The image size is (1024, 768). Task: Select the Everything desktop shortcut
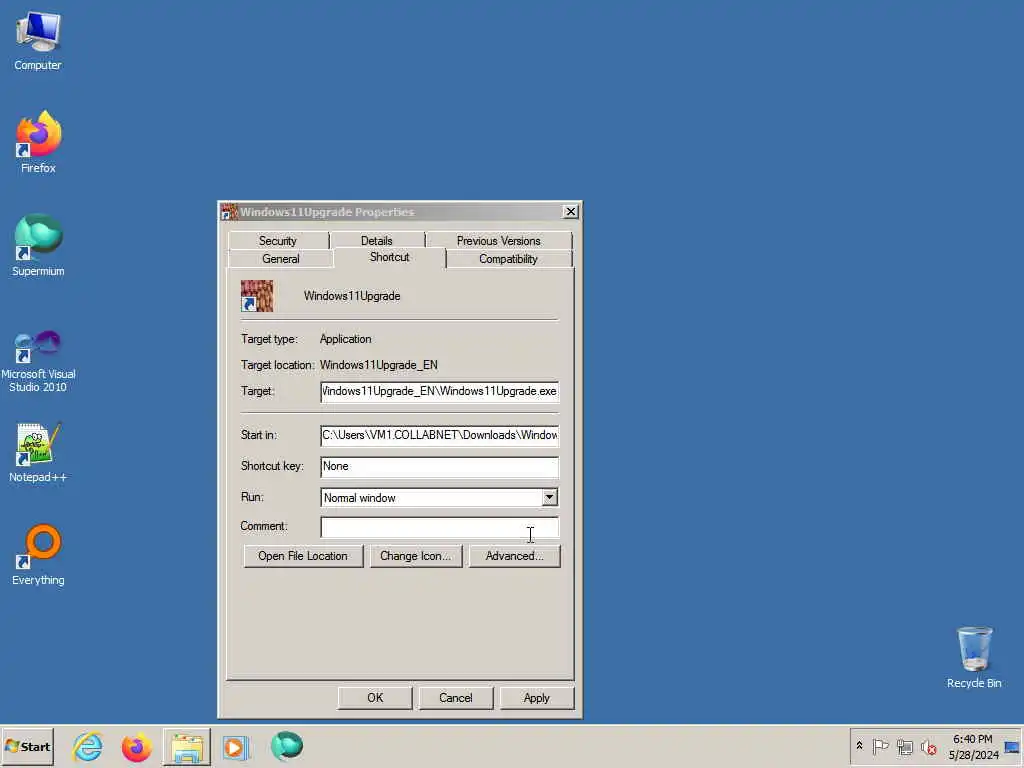(38, 555)
